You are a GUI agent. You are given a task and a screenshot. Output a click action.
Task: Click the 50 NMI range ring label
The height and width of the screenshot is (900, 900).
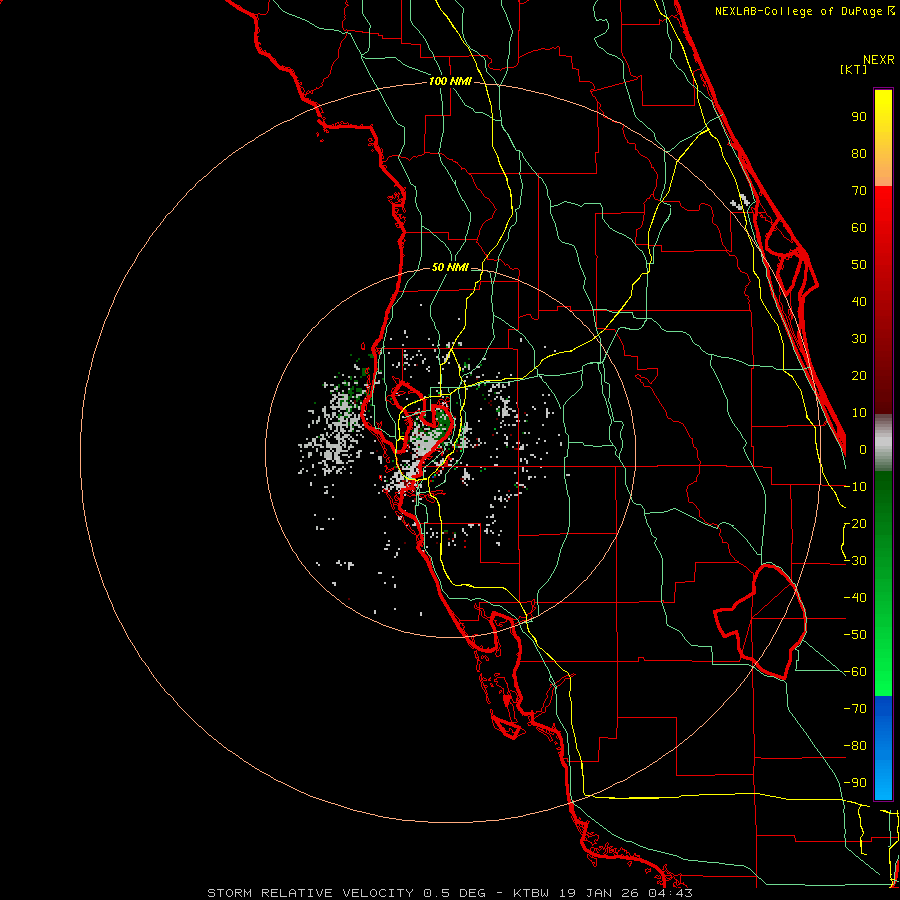click(450, 267)
